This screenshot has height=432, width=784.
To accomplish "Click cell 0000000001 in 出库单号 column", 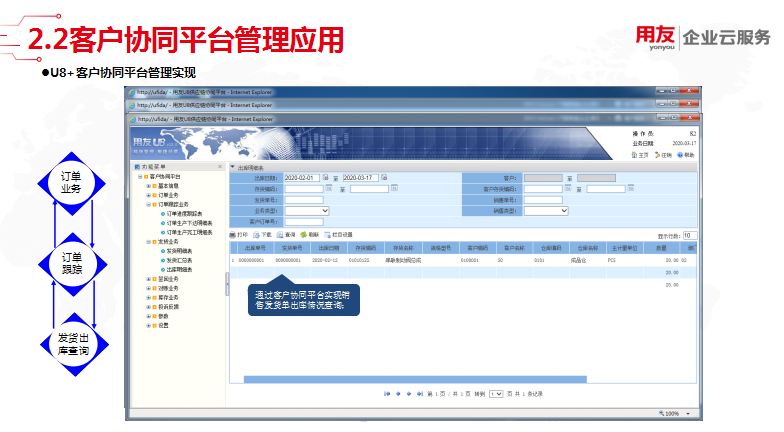I will (251, 260).
